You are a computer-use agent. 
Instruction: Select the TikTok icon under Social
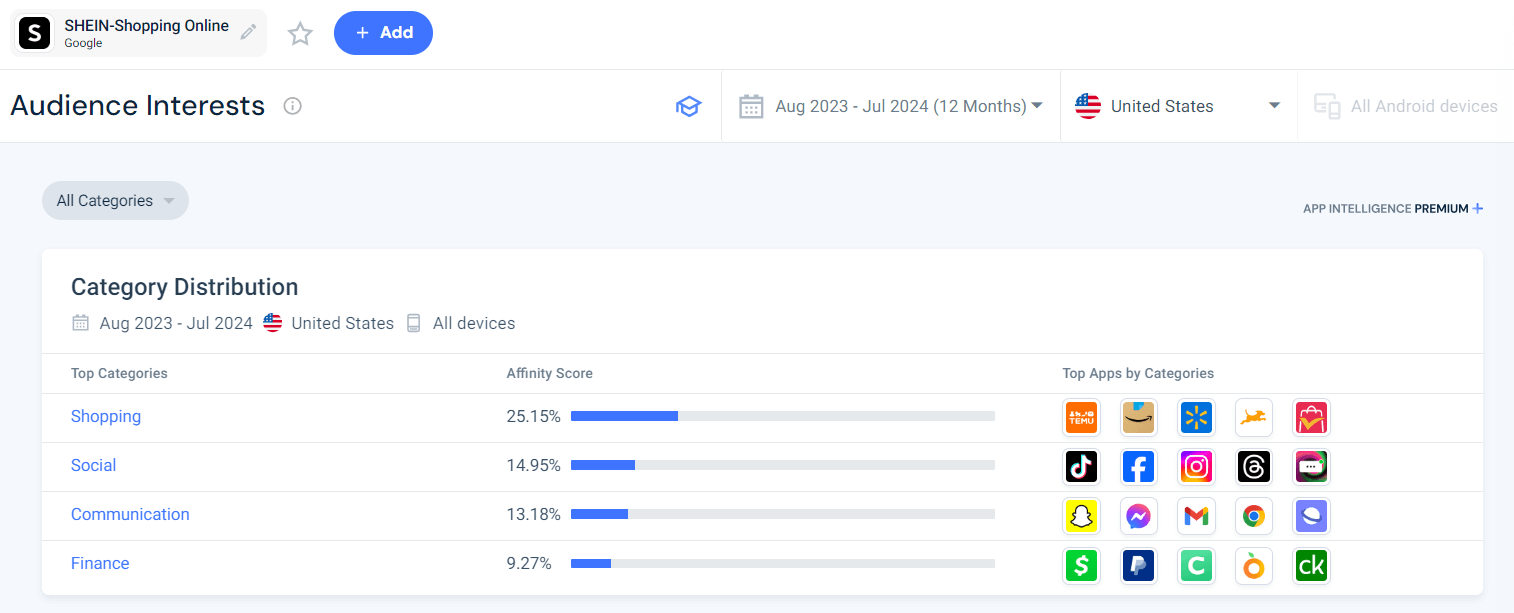[x=1081, y=466]
